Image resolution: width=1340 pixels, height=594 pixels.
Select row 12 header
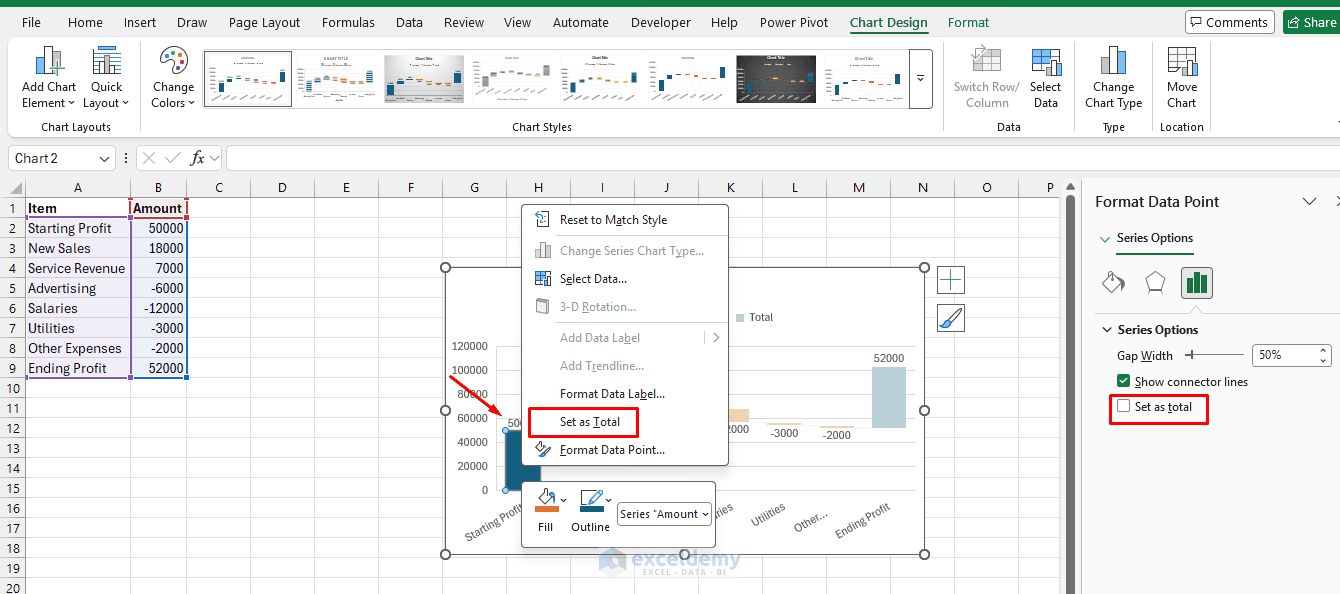click(x=12, y=428)
